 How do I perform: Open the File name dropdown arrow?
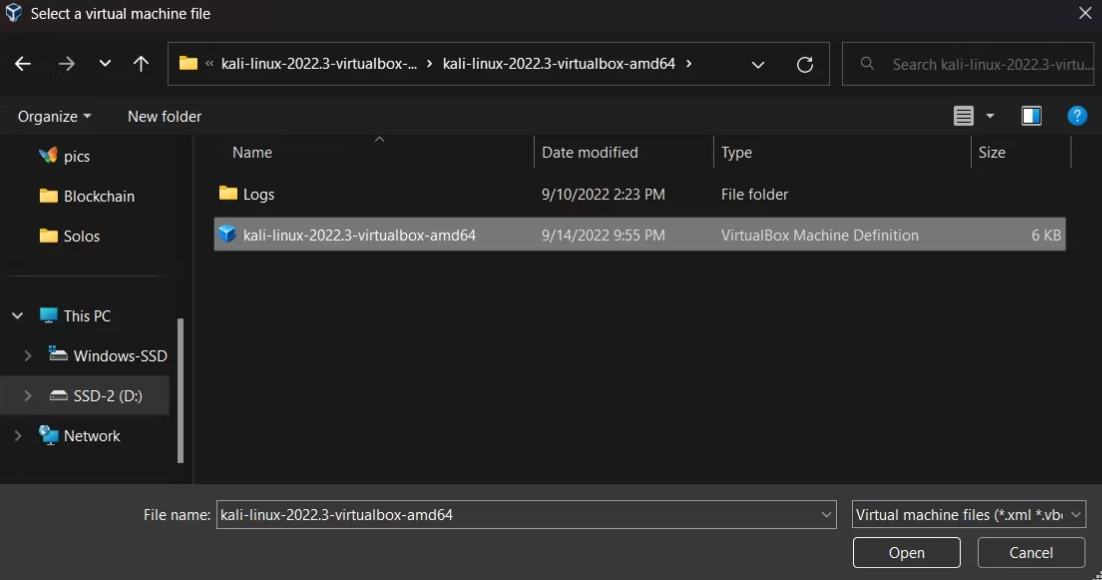826,515
